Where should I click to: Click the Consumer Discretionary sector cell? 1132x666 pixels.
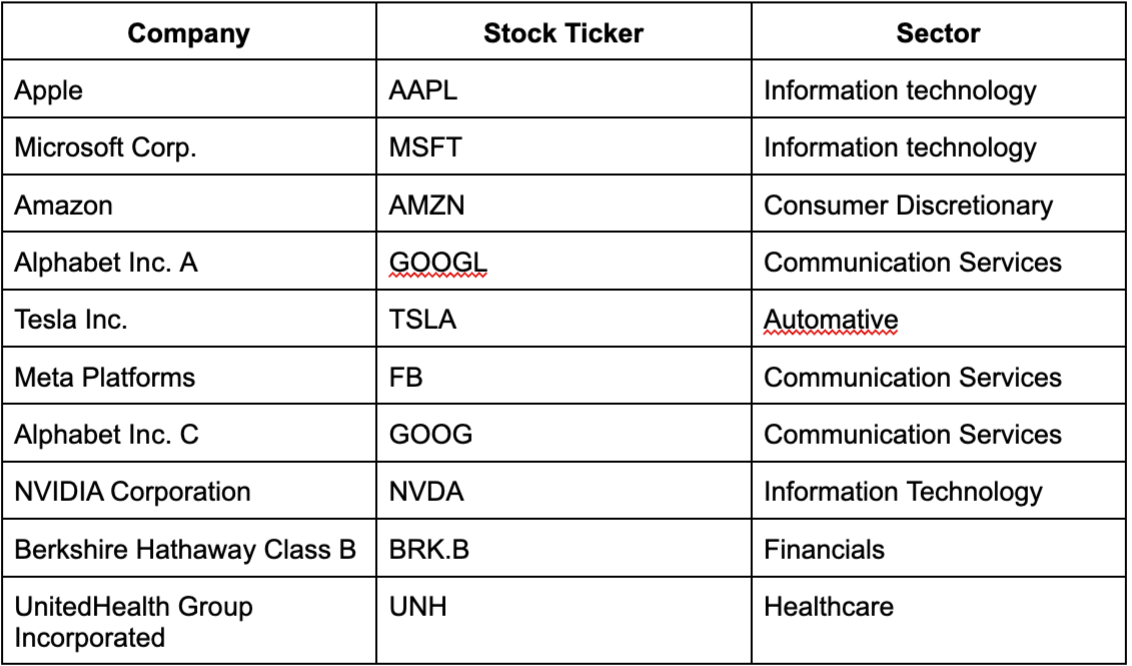click(x=938, y=204)
